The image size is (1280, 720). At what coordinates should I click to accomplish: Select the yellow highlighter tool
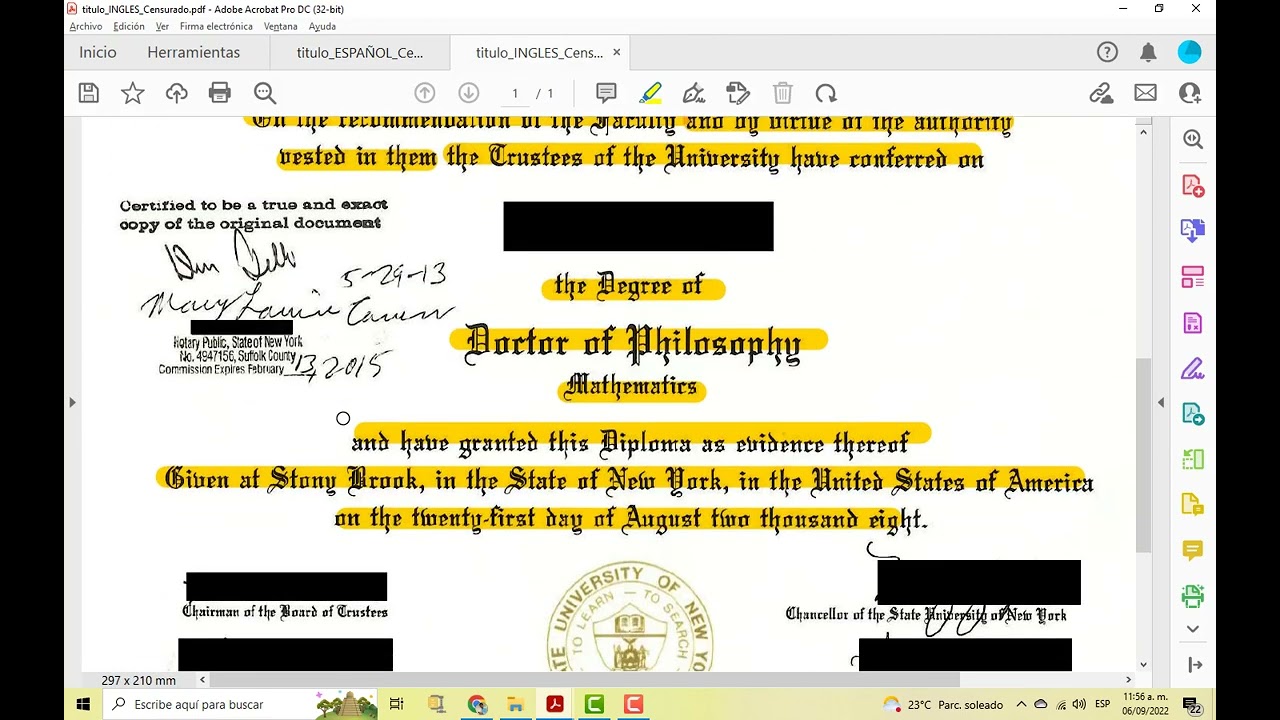650,93
